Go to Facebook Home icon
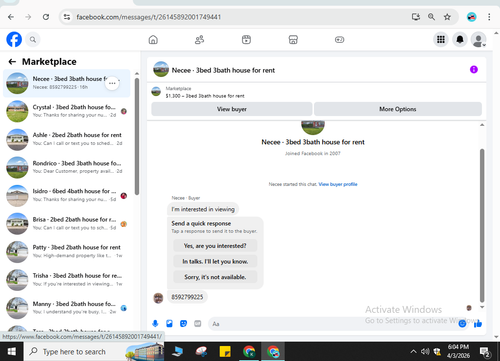The width and height of the screenshot is (500, 361). (153, 40)
